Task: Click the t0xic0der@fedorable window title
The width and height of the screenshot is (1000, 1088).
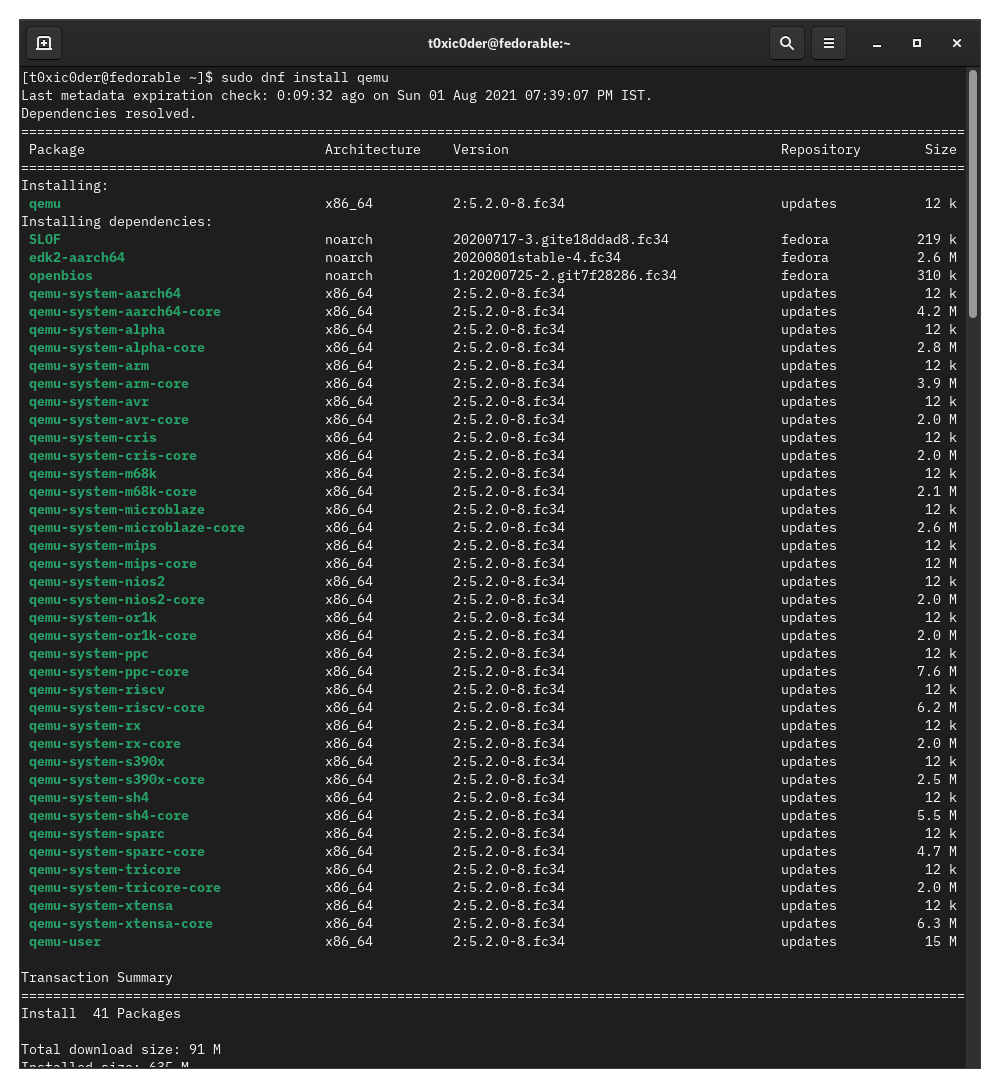Action: click(x=499, y=43)
